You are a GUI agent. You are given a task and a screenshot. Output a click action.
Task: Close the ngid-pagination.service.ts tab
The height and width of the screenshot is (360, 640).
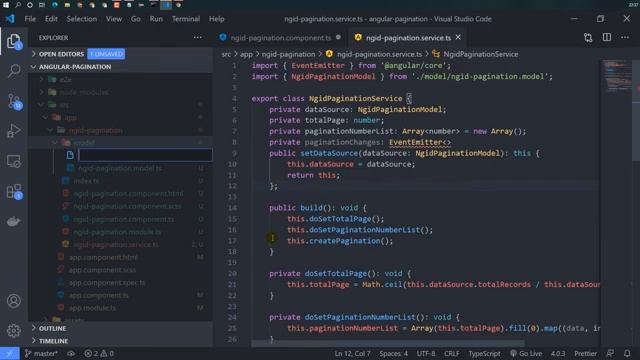tap(458, 37)
